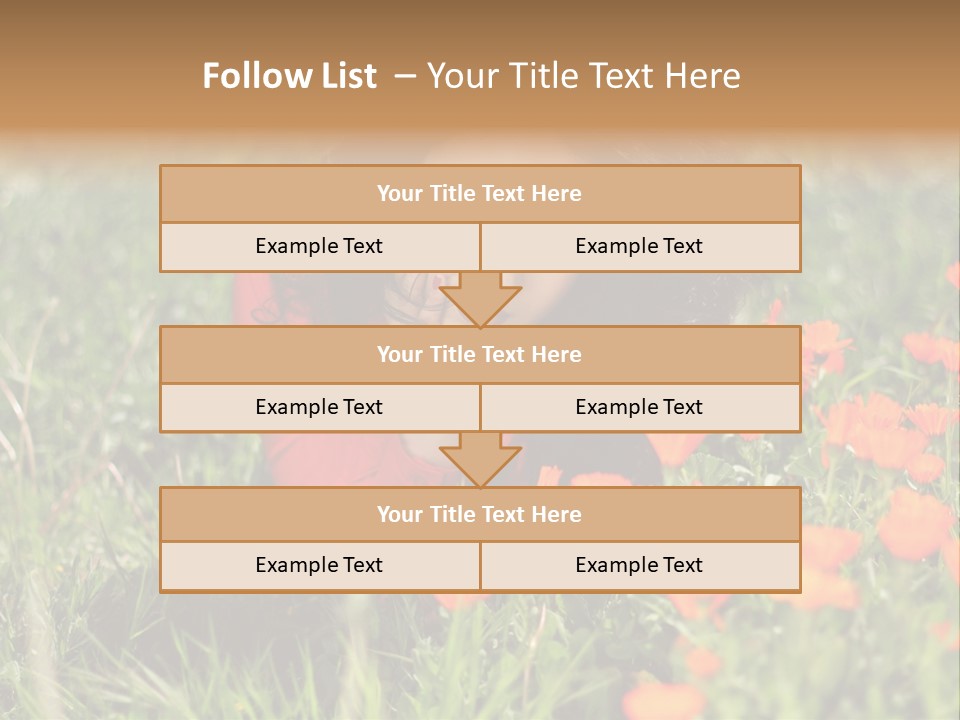Select the third block's "Your Title Text Here" header

pyautogui.click(x=479, y=514)
